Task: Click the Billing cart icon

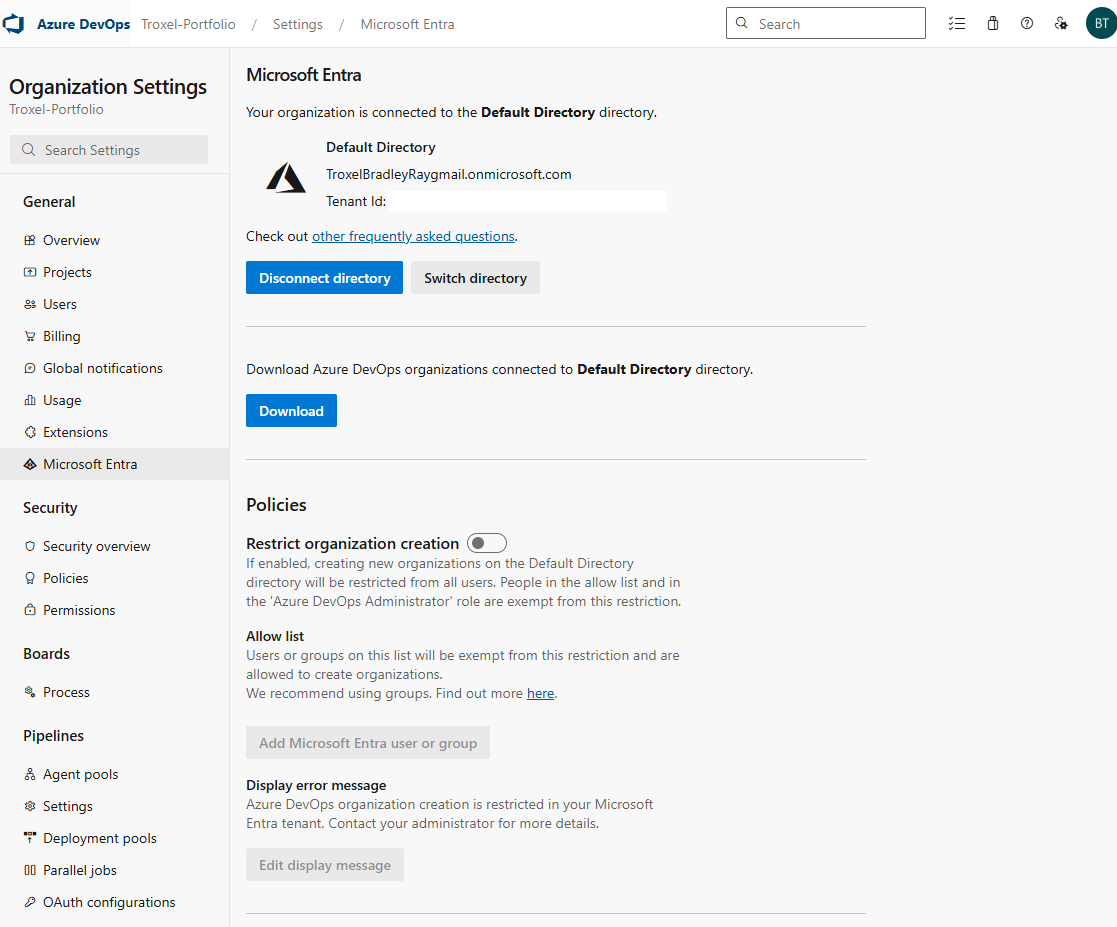Action: click(x=30, y=336)
